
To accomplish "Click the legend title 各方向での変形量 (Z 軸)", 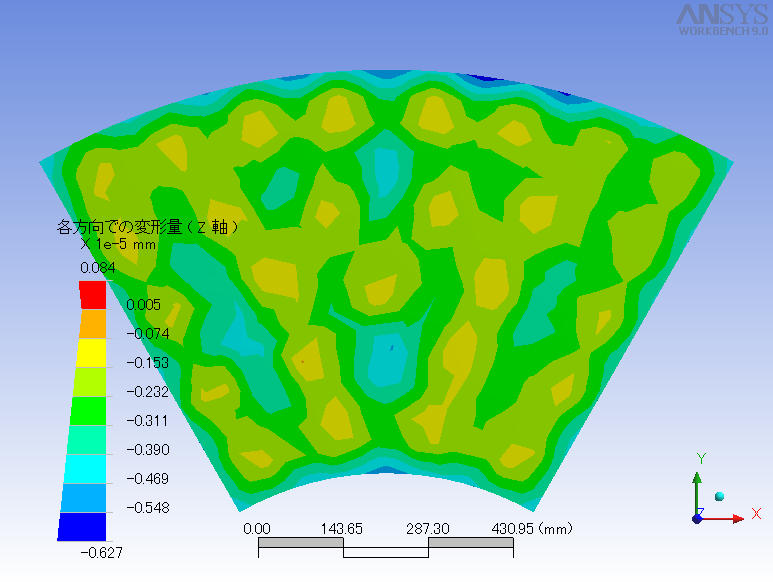I will [147, 227].
